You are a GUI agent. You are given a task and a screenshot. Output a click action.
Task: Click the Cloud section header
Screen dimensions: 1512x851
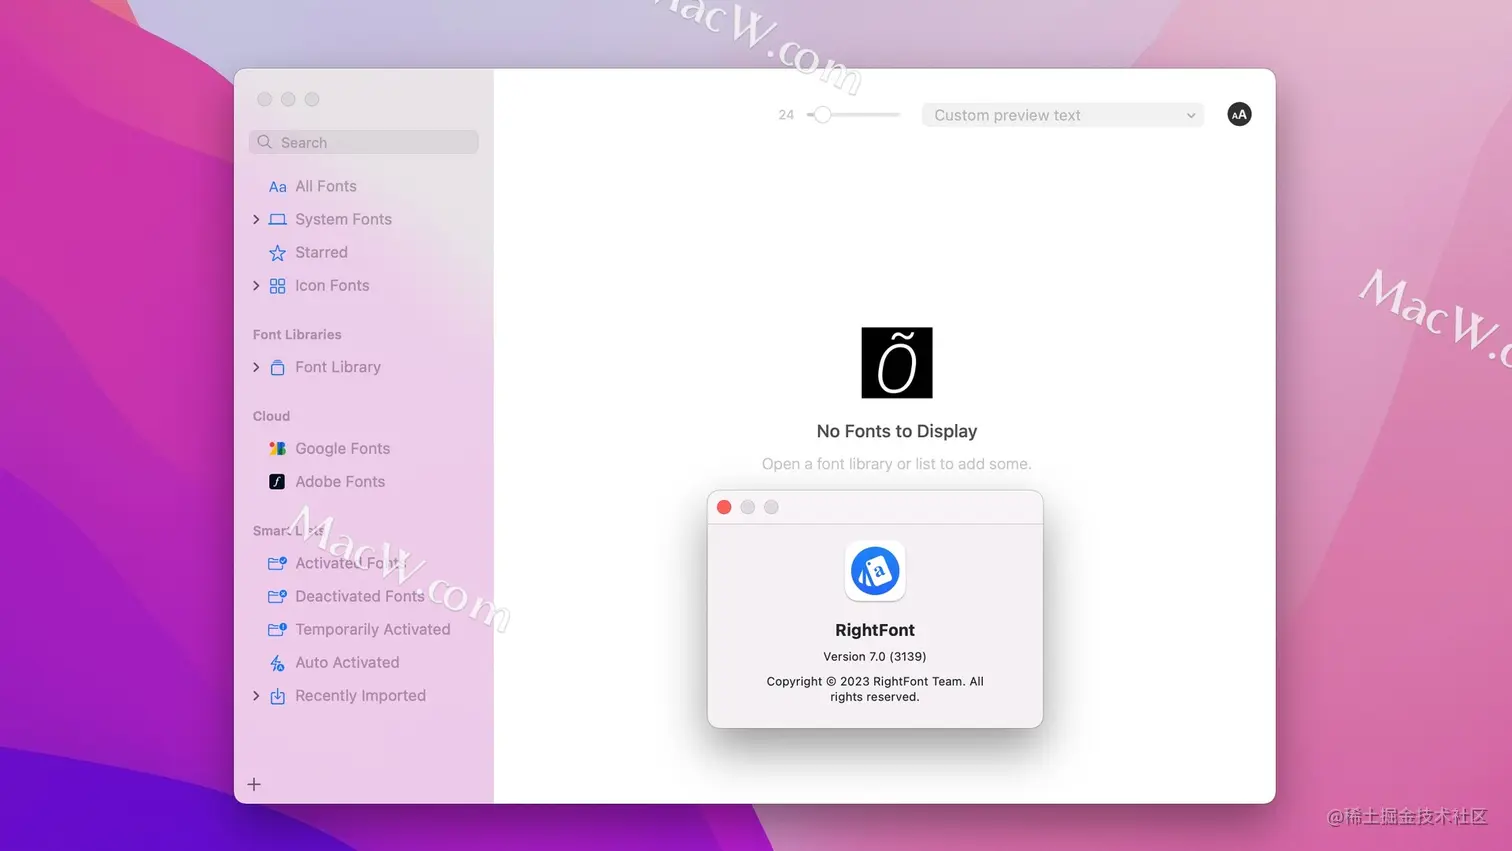tap(271, 416)
